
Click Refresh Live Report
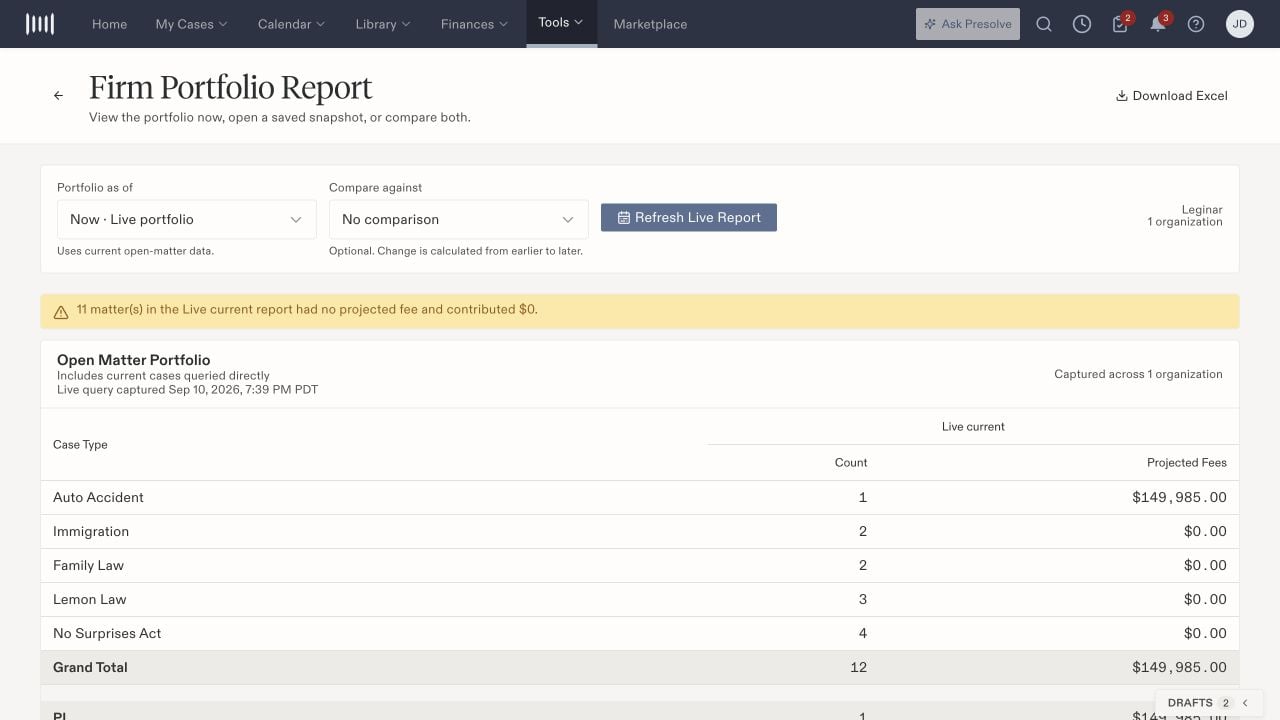pyautogui.click(x=689, y=217)
